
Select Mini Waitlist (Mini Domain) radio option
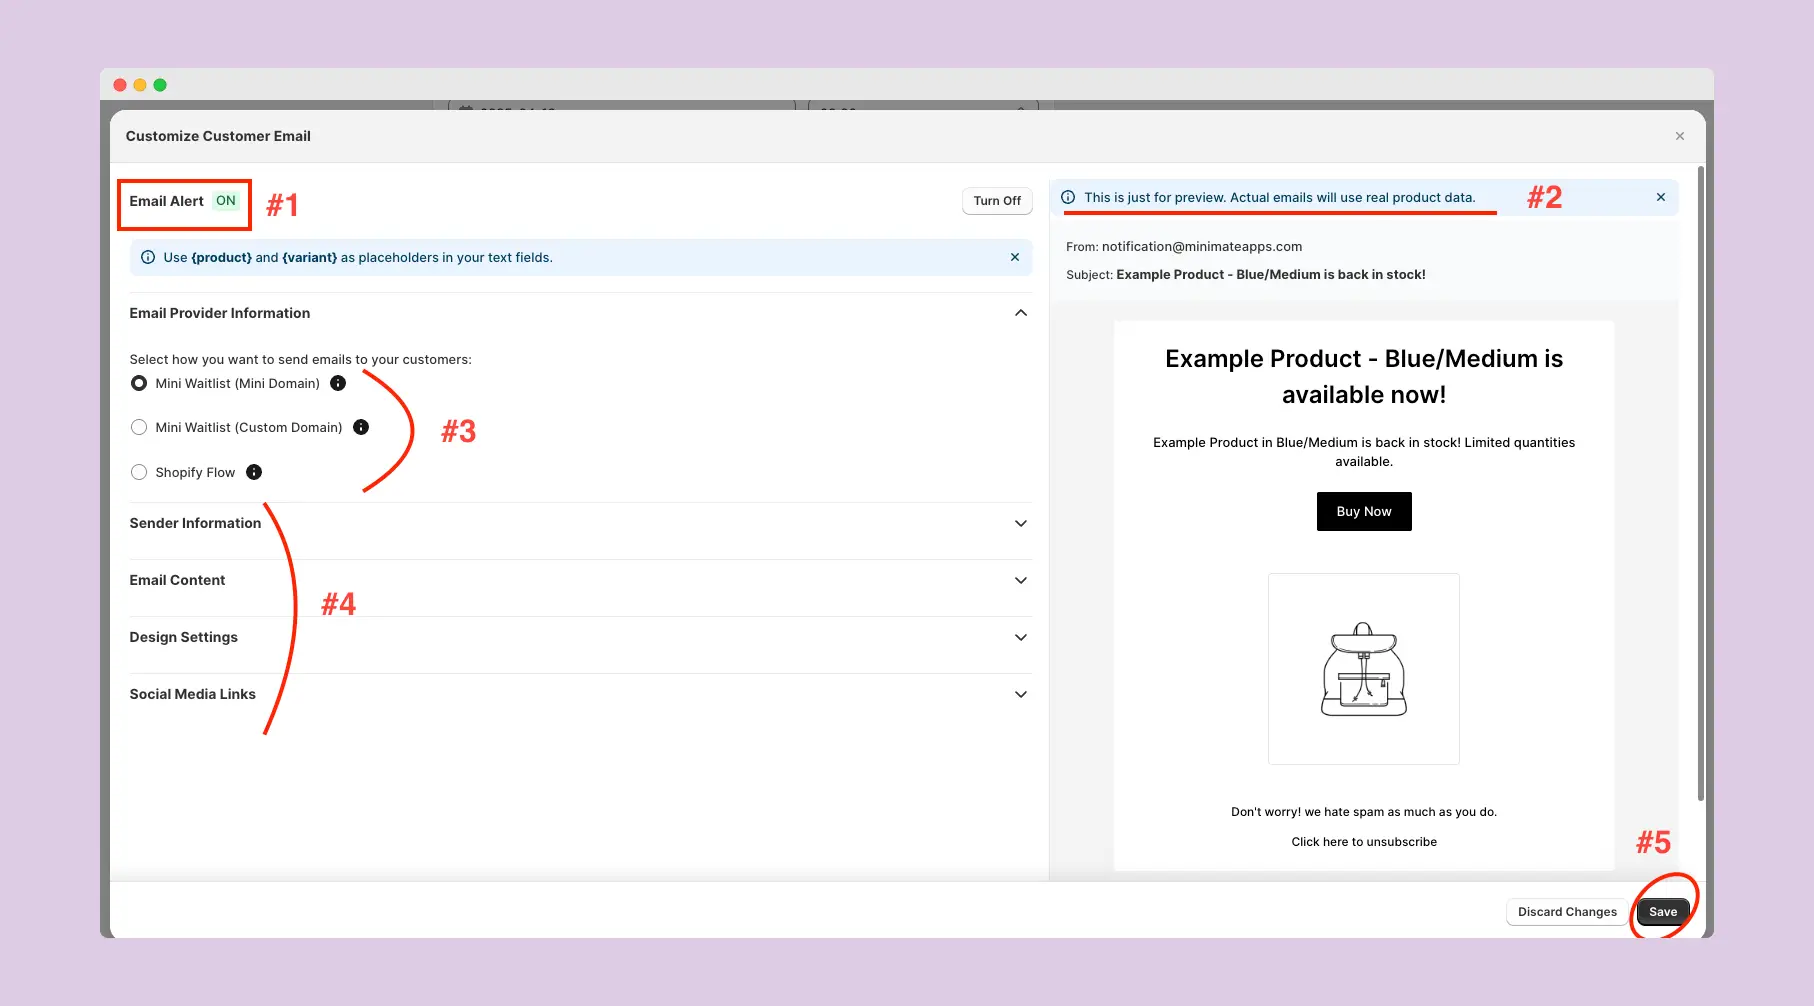point(139,383)
